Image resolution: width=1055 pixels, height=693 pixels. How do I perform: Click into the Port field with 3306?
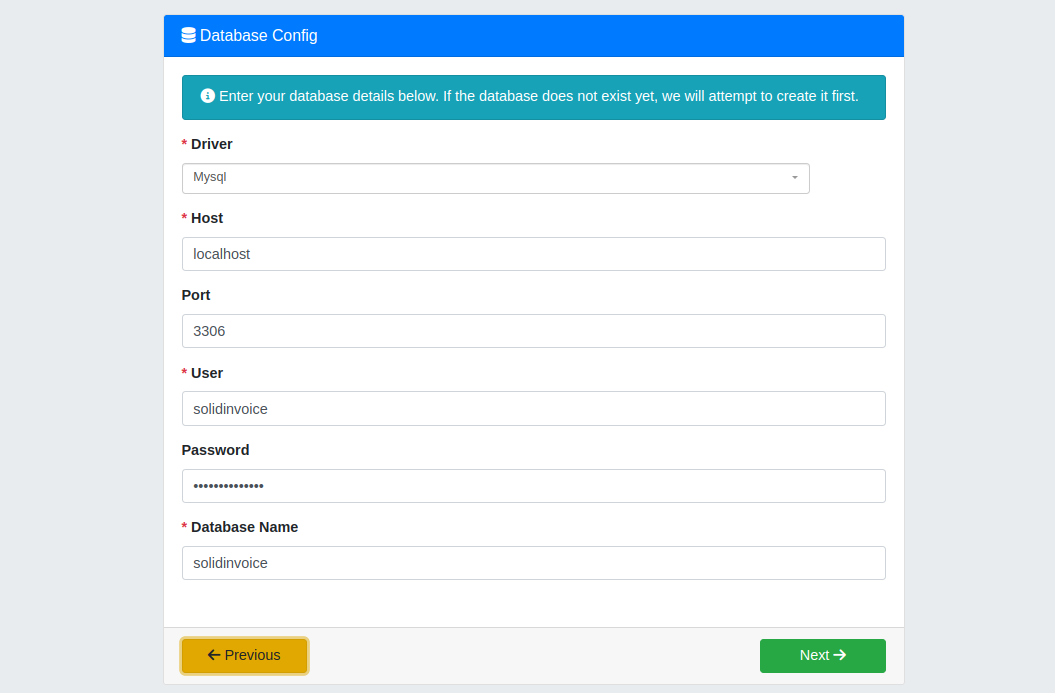[x=533, y=331]
